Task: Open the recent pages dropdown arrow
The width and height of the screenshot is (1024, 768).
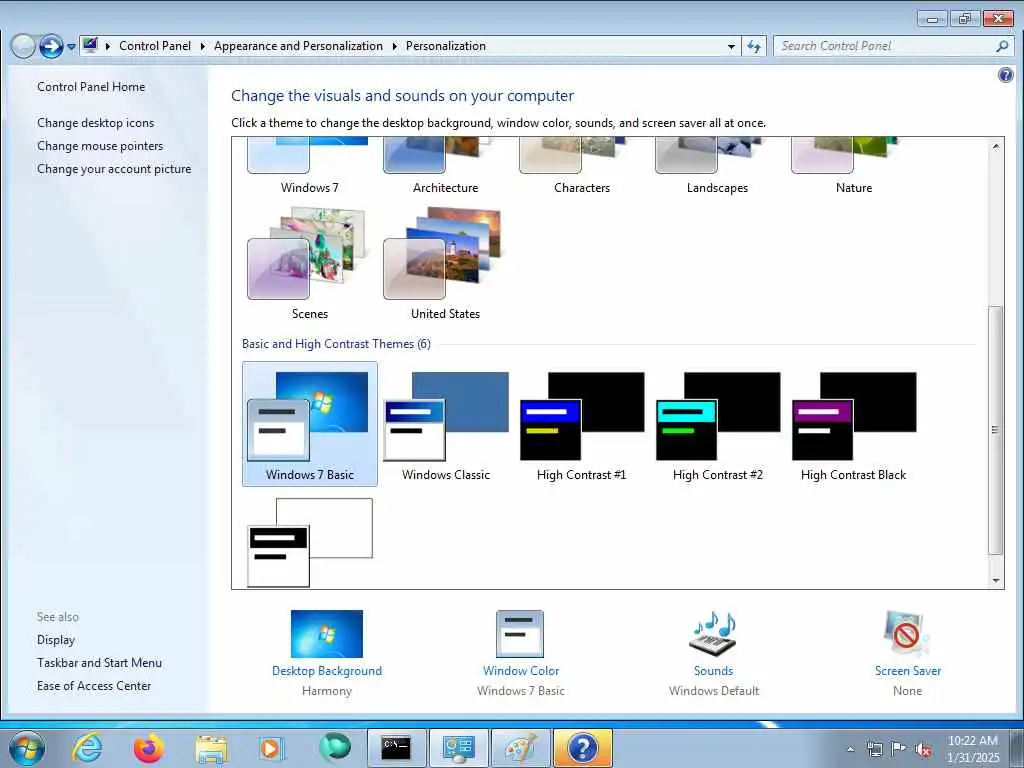Action: pyautogui.click(x=71, y=47)
